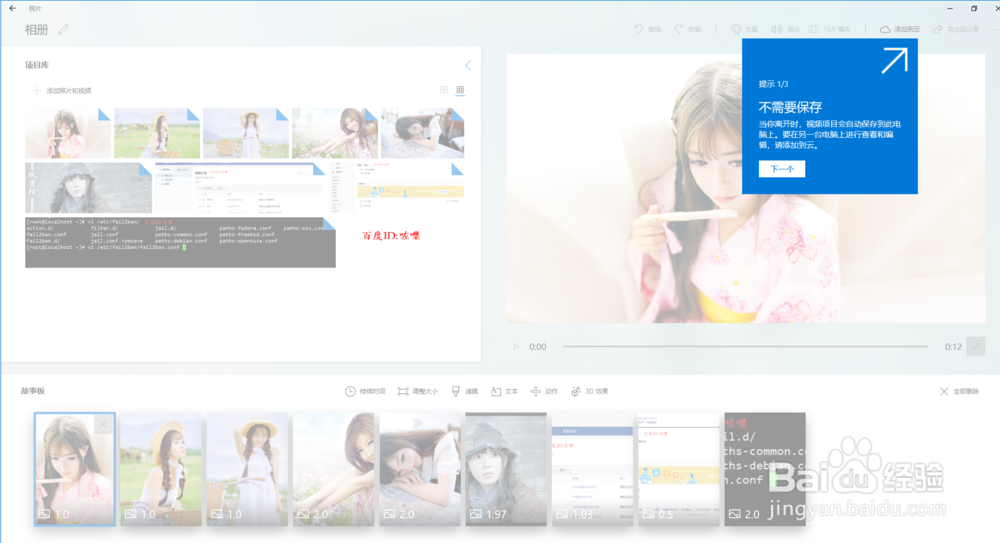Image resolution: width=1000 pixels, height=543 pixels.
Task: Select storyboard clip with duration 1.03
Action: point(592,469)
